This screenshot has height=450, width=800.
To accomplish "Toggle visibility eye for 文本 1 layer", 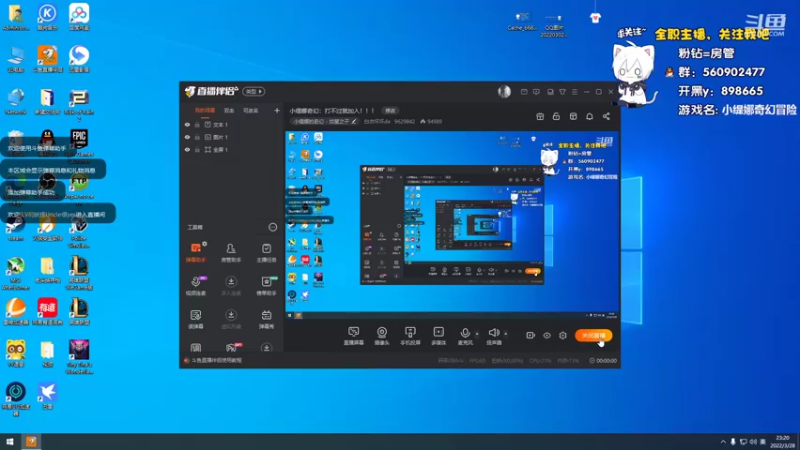I will click(187, 124).
